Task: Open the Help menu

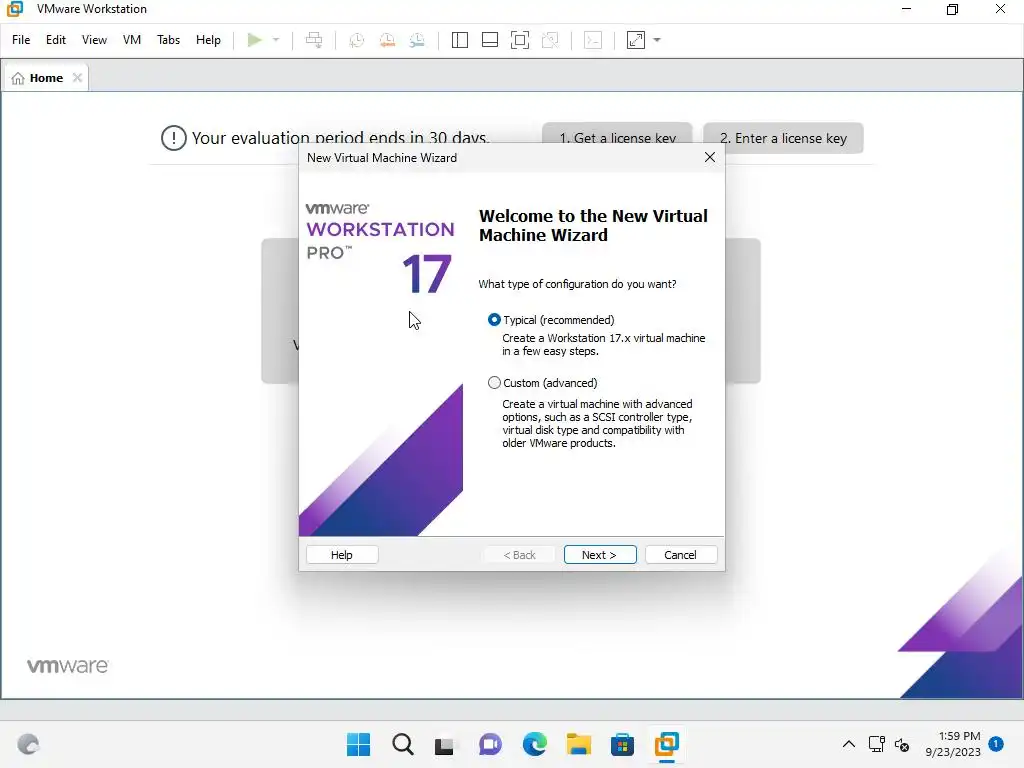Action: coord(208,40)
